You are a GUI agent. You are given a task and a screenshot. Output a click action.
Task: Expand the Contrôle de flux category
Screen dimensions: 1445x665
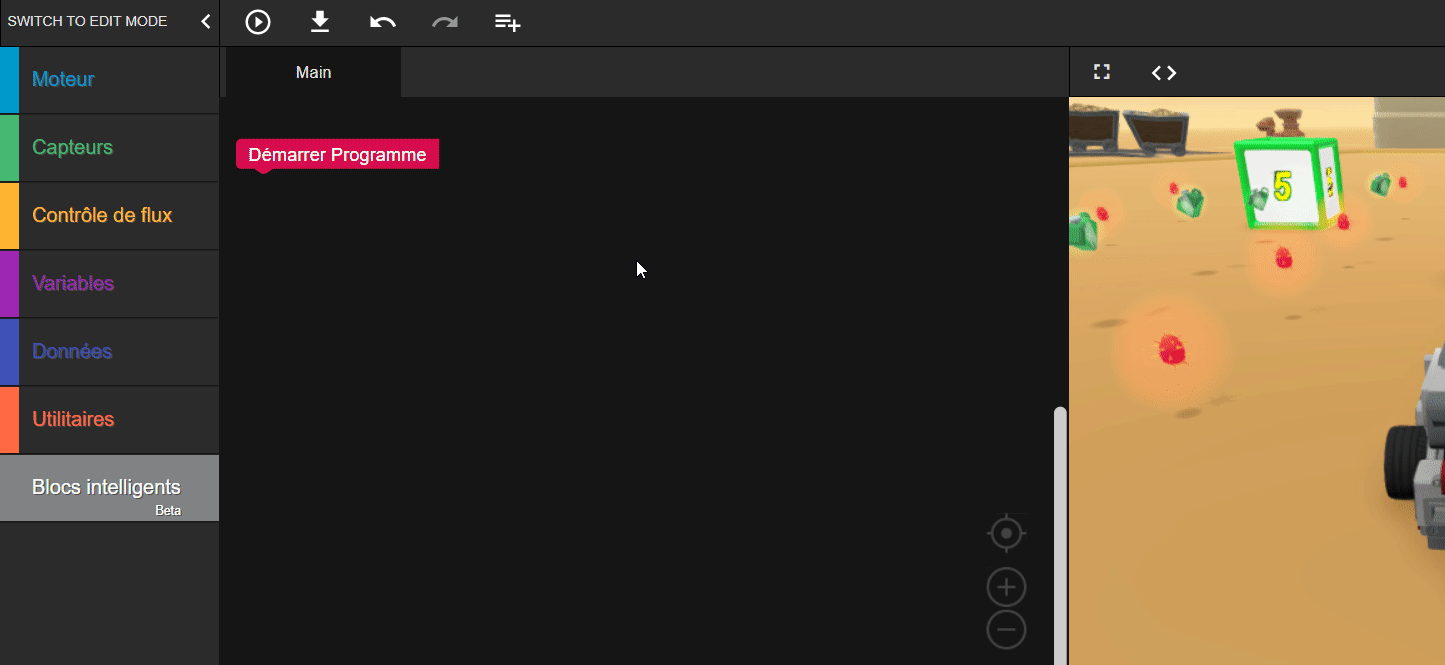pos(102,215)
